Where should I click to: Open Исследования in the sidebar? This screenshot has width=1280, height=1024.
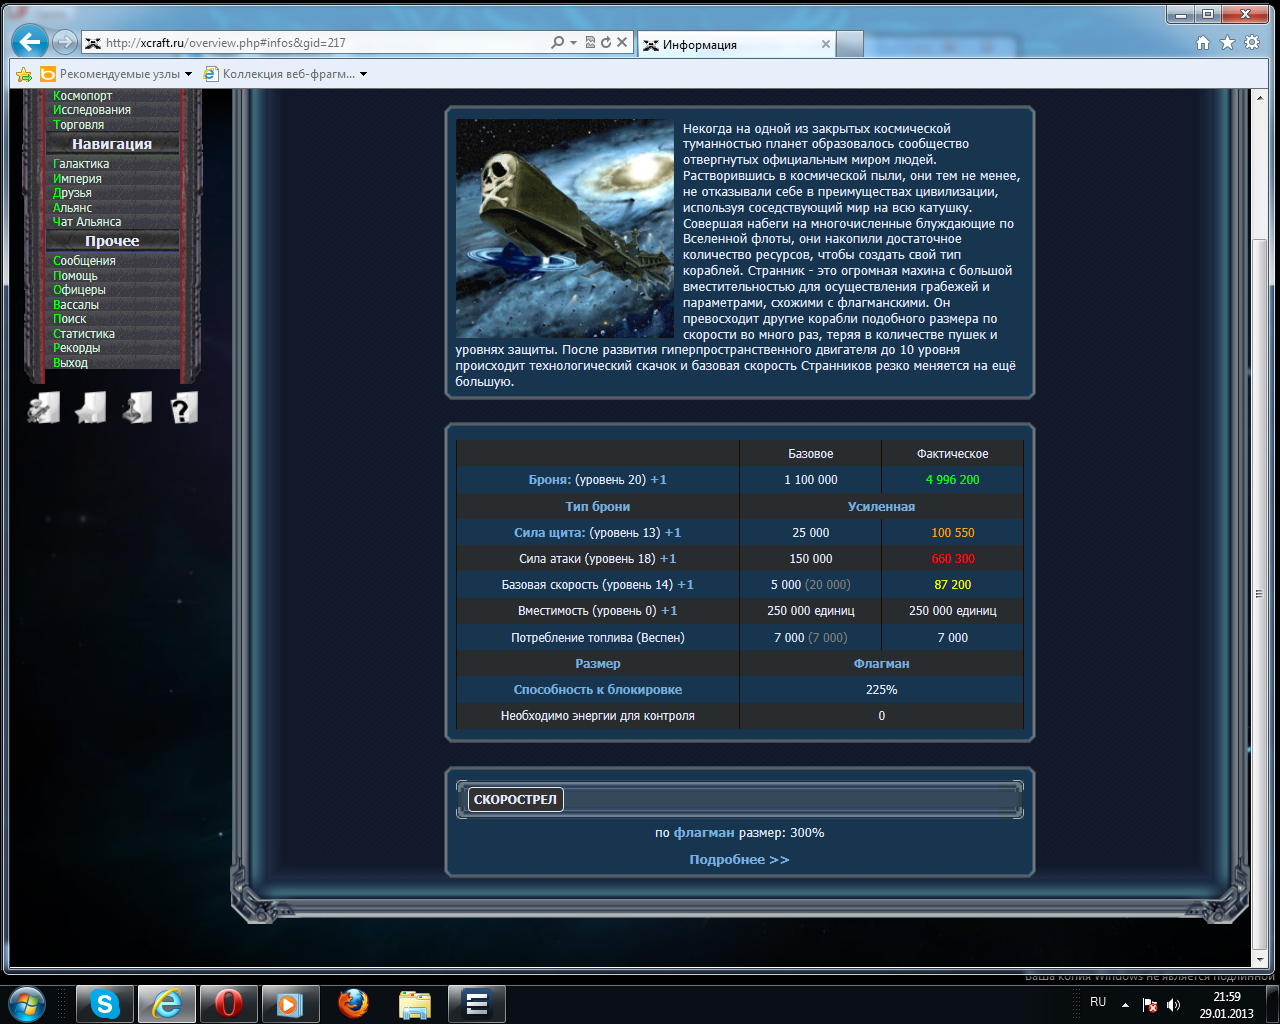[91, 110]
